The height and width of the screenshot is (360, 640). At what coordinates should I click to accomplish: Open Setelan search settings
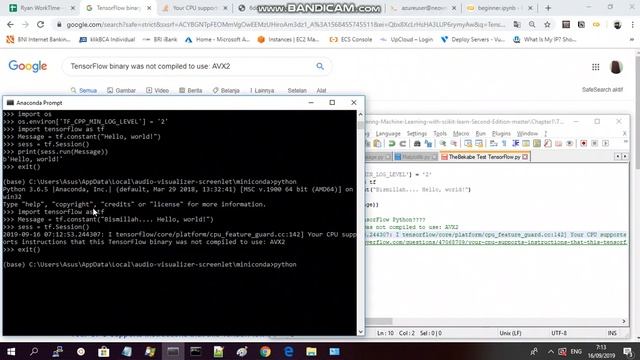(x=297, y=91)
